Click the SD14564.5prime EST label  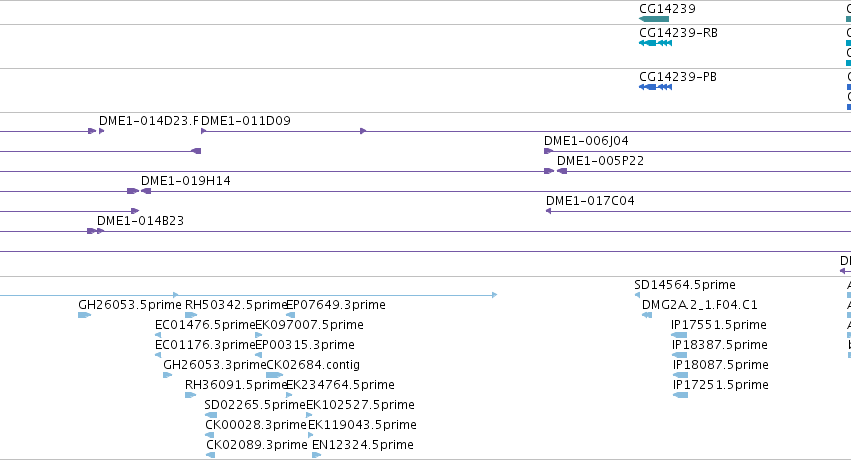(x=685, y=285)
